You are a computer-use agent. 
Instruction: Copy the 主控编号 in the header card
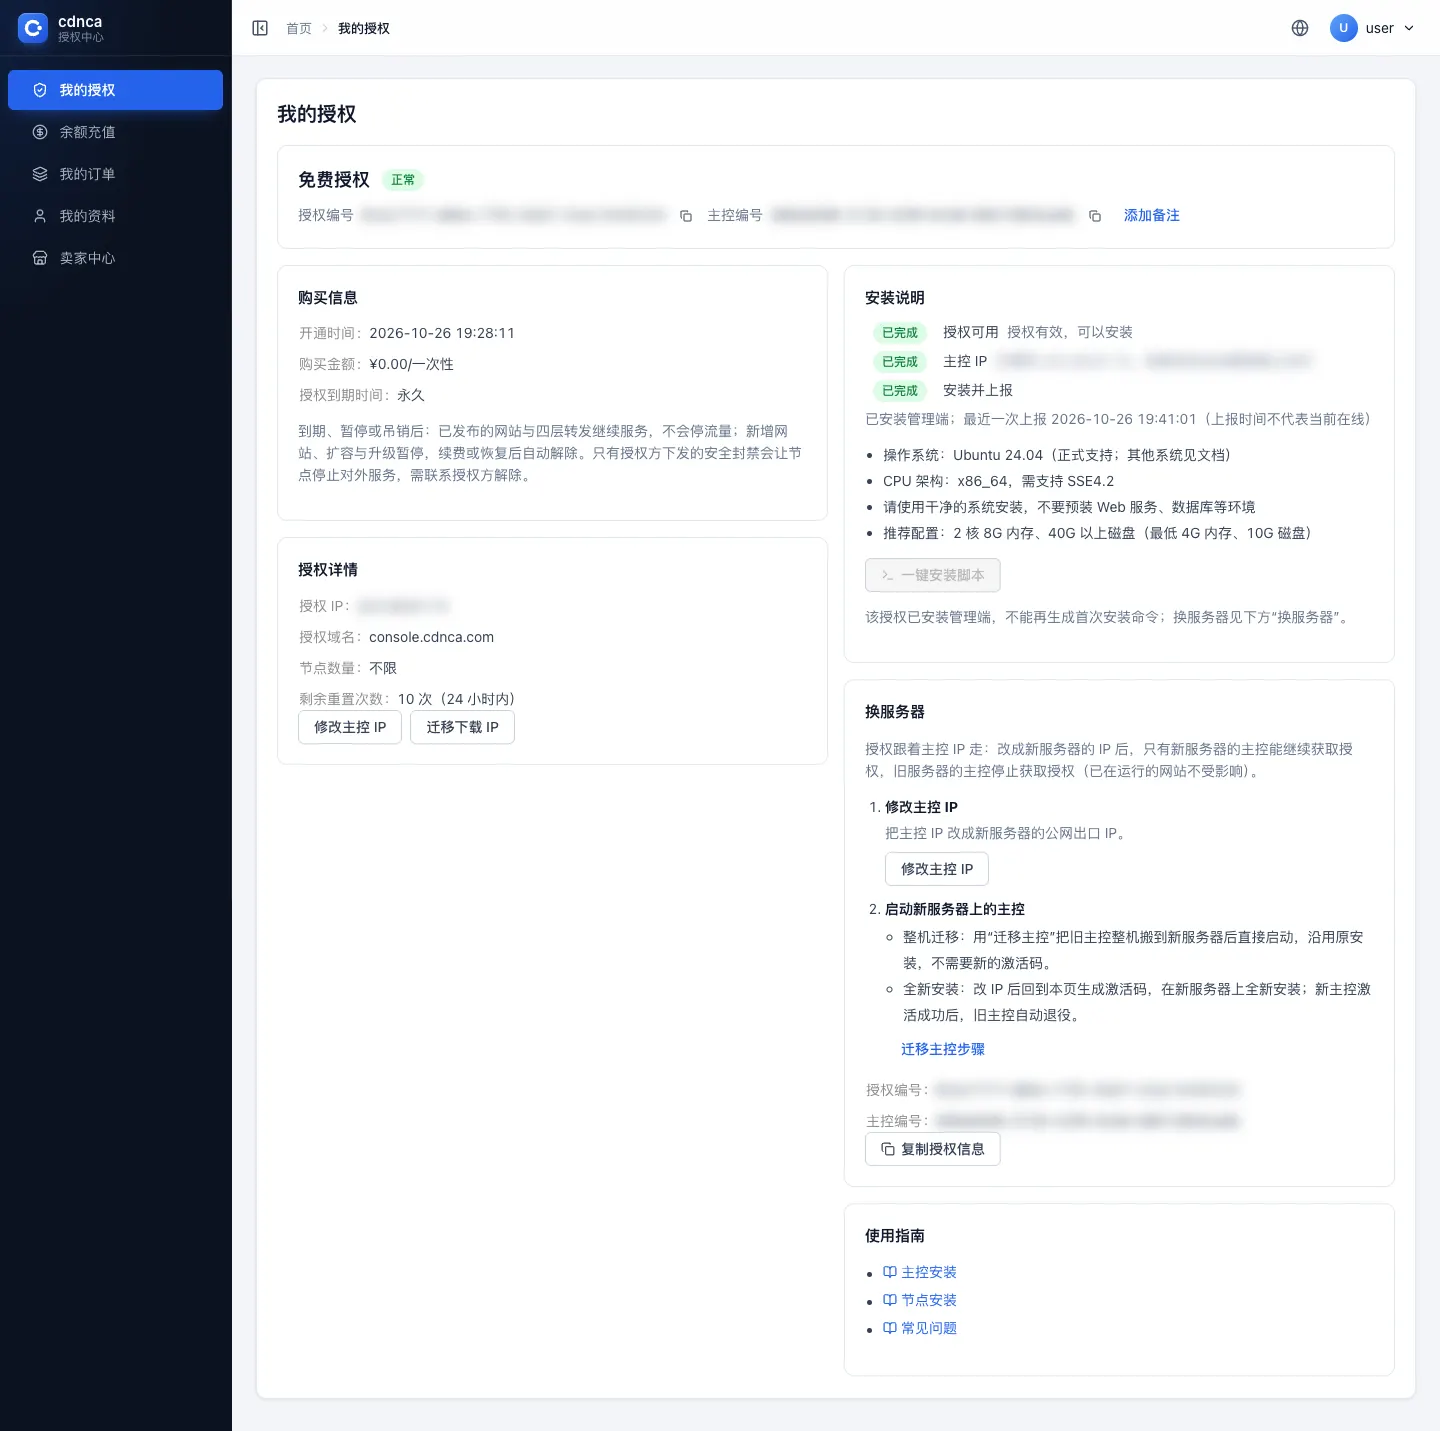1095,216
